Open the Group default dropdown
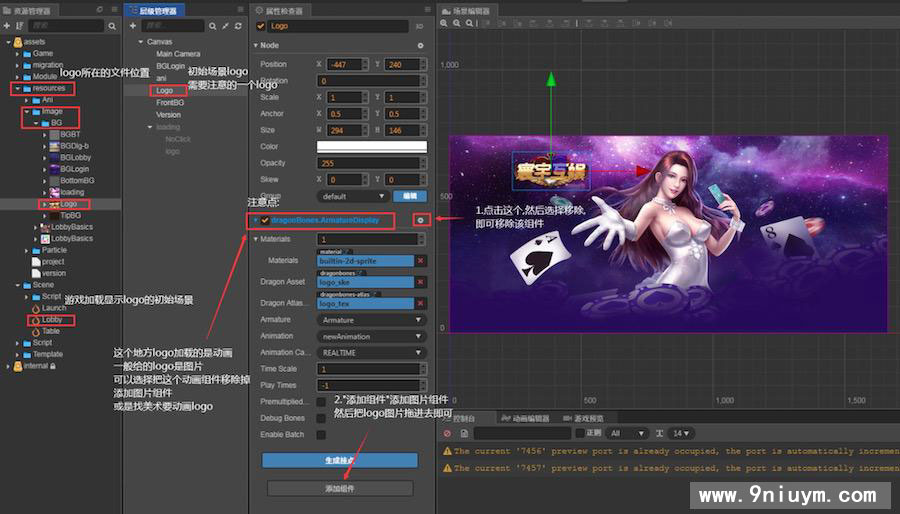The width and height of the screenshot is (900, 514). [352, 196]
